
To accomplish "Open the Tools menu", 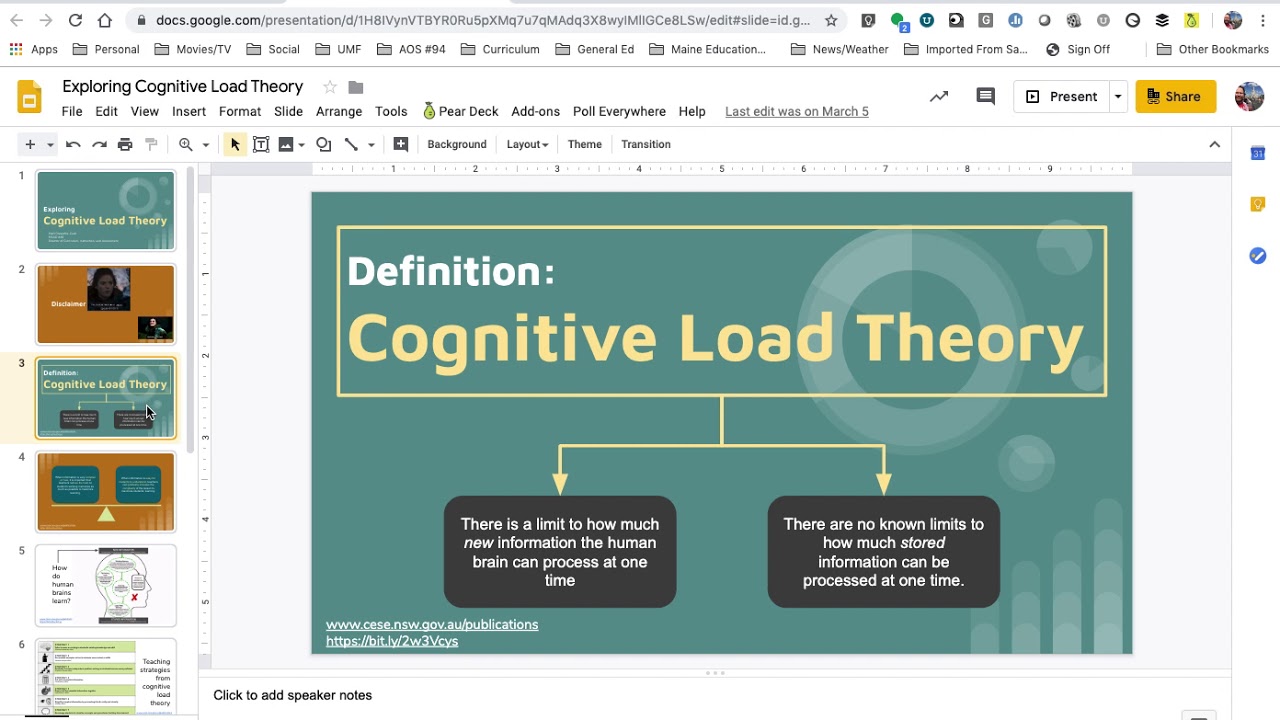I will (391, 111).
